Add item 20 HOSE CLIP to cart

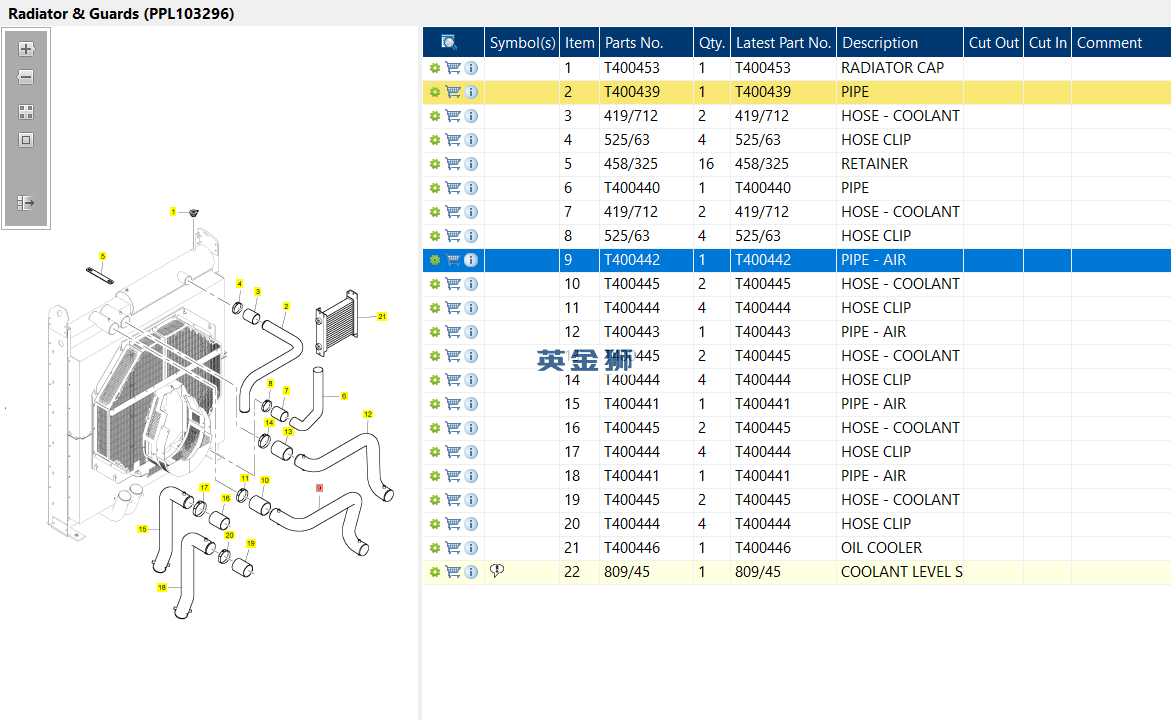453,524
